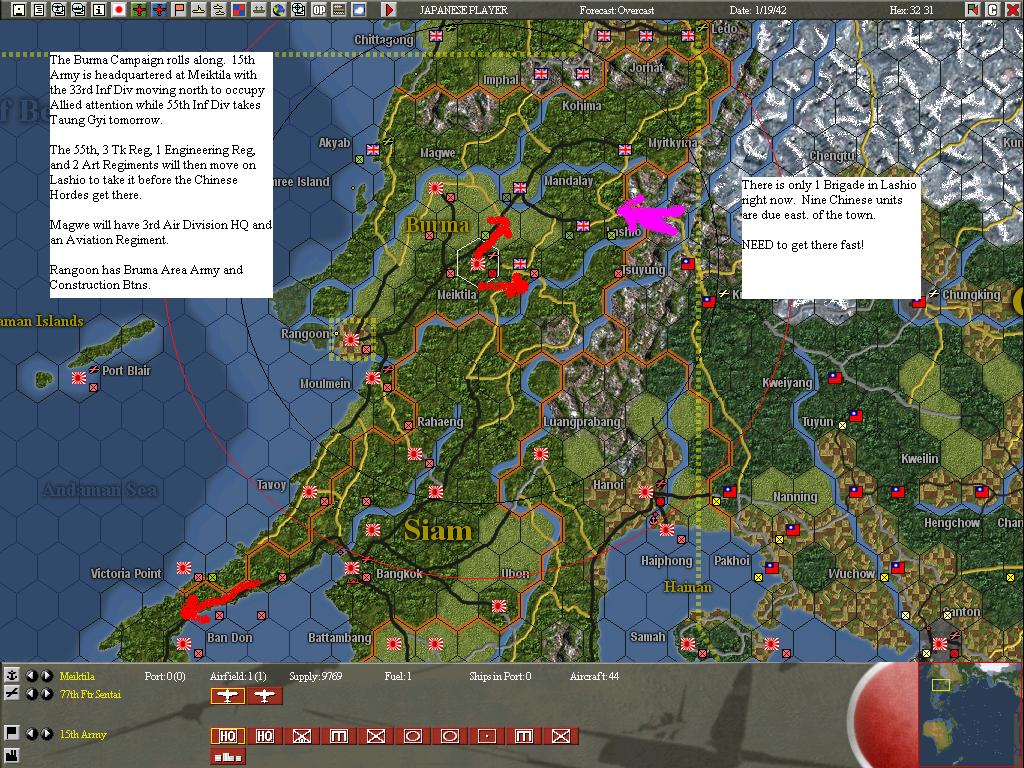1024x768 pixels.
Task: Click the Rangoon Japanese flag base marker
Action: (x=352, y=340)
